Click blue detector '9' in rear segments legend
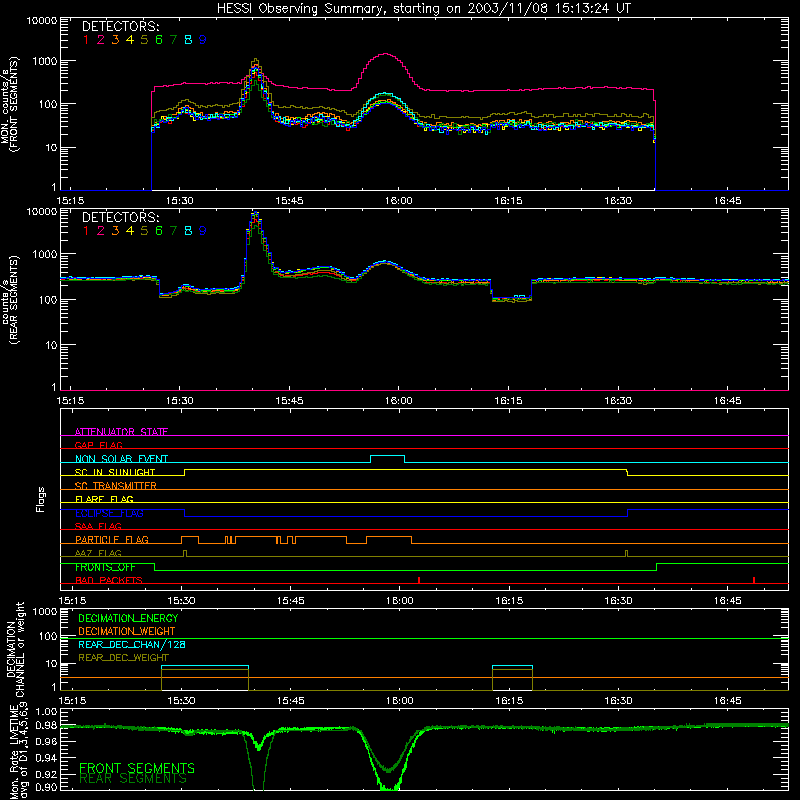Image resolution: width=800 pixels, height=800 pixels. tap(203, 231)
